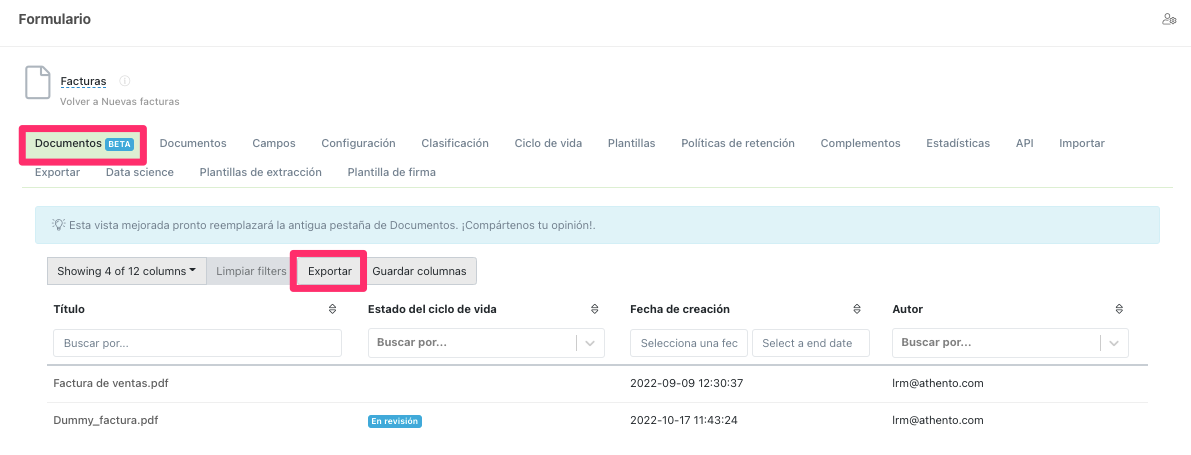The image size is (1191, 455).
Task: Sort by Fecha de creación arrows
Action: tap(857, 309)
